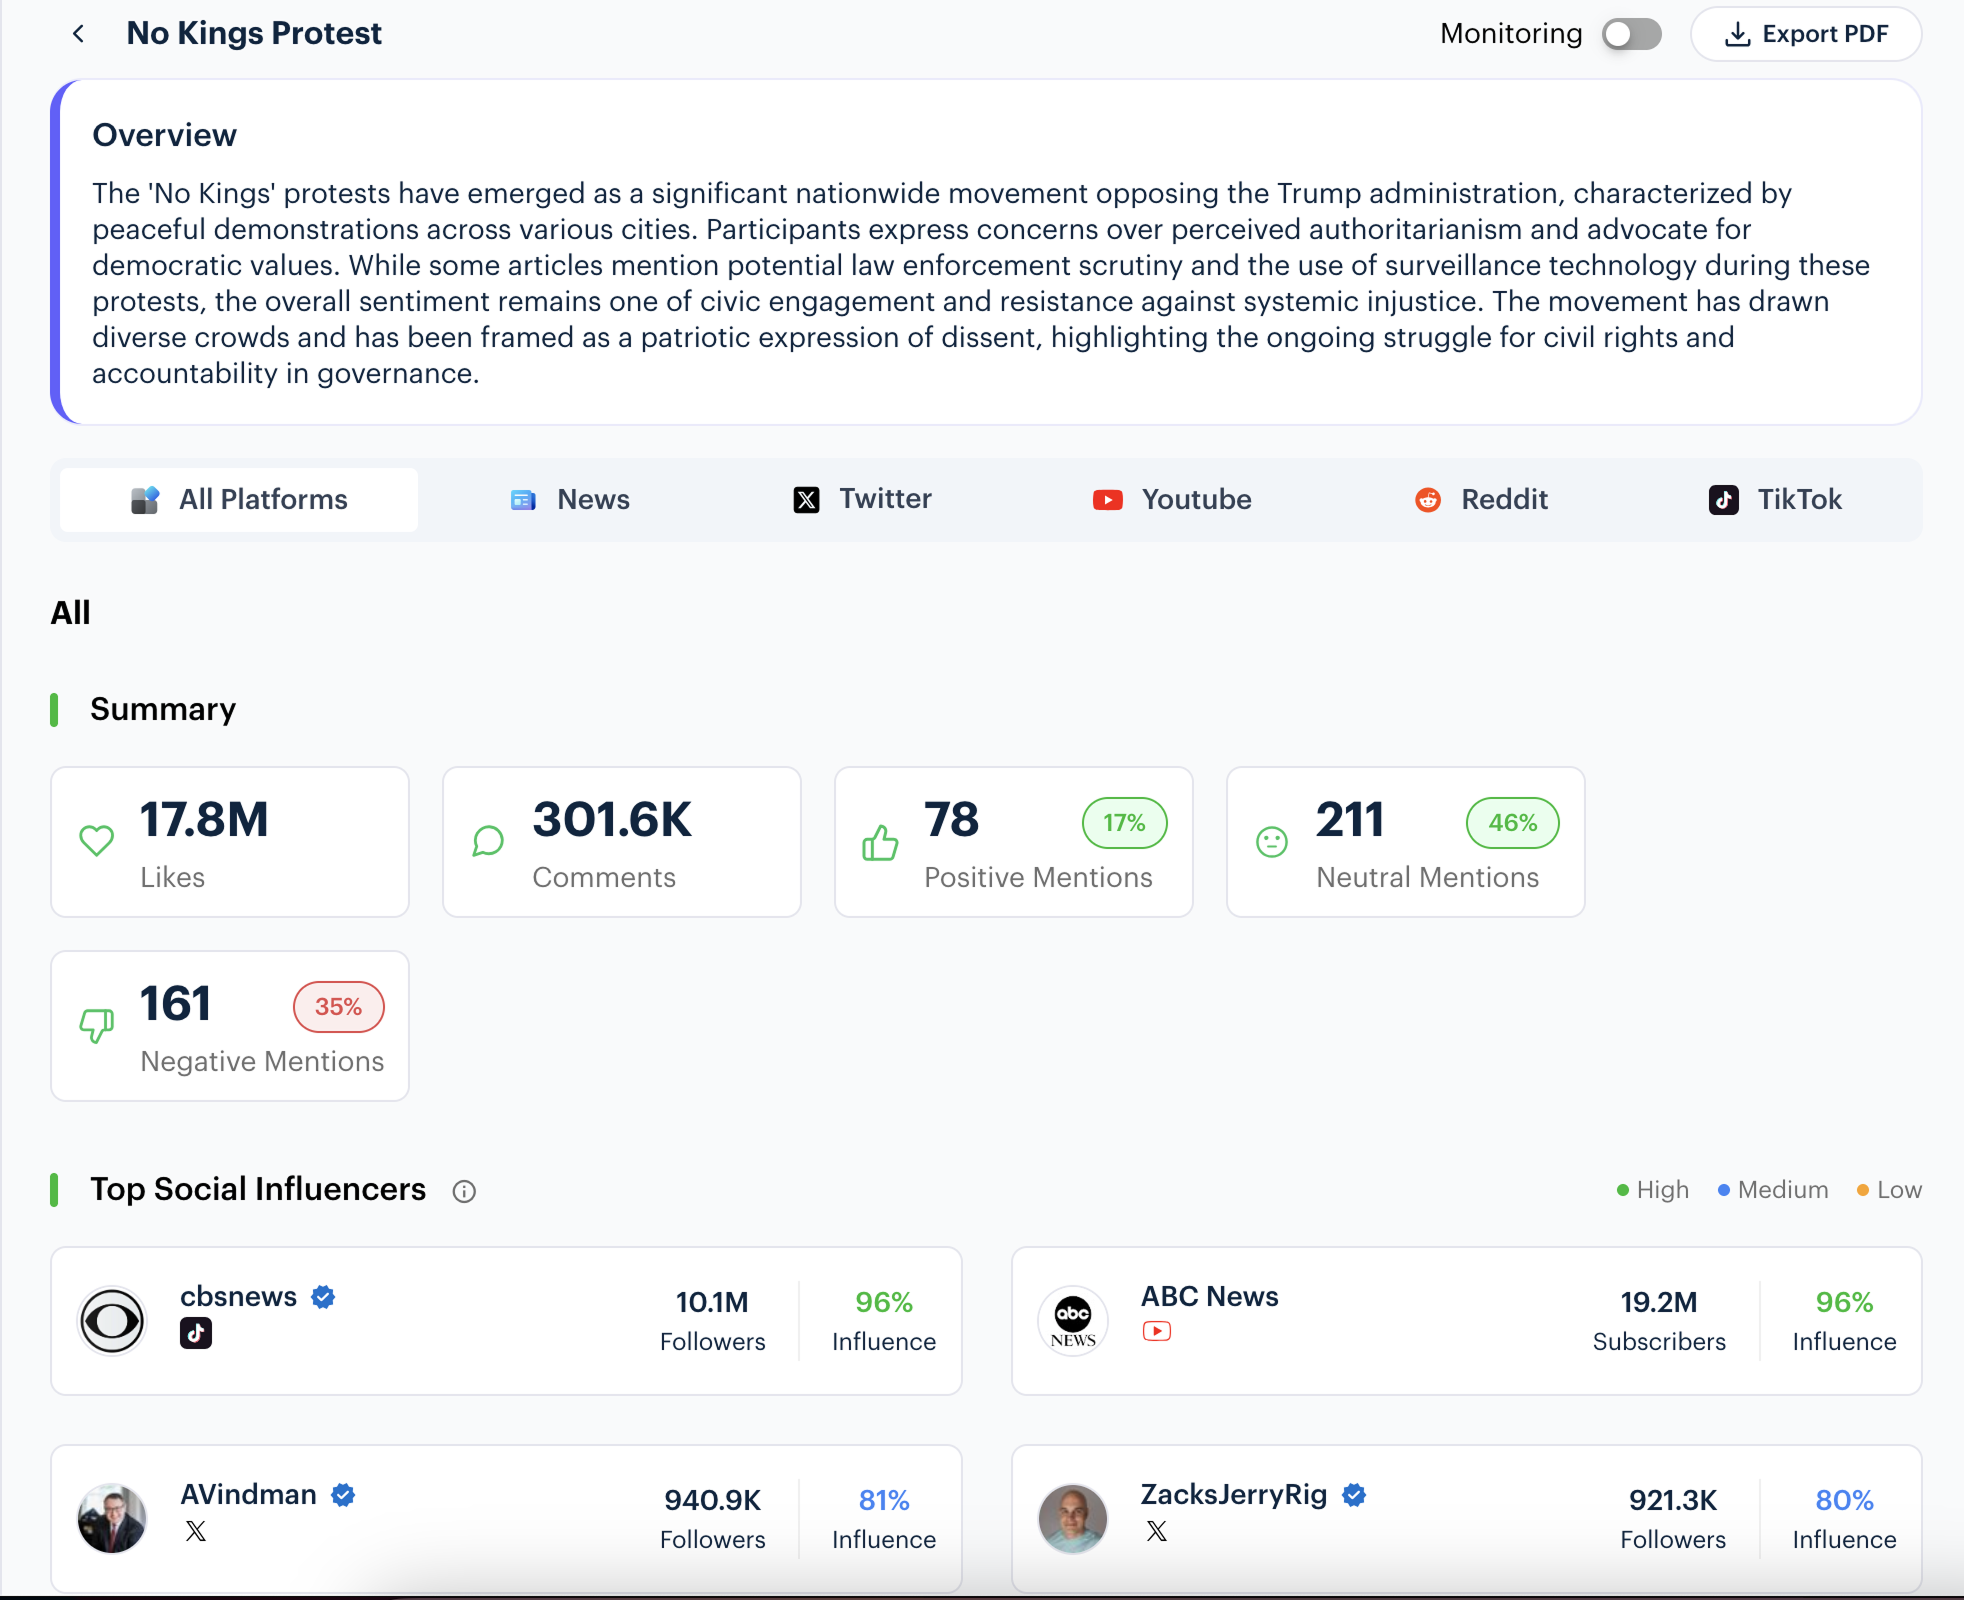Click the info icon next to Top Social Influencers
The height and width of the screenshot is (1600, 1964).
click(x=464, y=1191)
